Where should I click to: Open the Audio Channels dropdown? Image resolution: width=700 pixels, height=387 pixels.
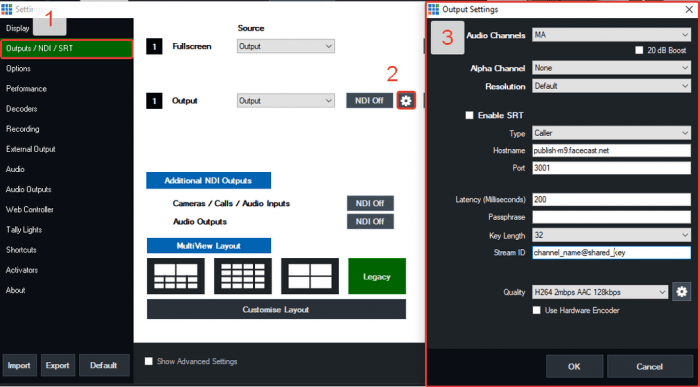611,35
